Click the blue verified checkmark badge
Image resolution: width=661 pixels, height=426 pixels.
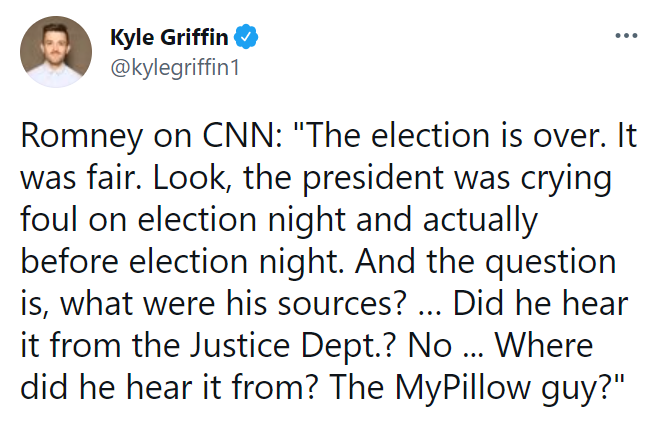point(246,37)
